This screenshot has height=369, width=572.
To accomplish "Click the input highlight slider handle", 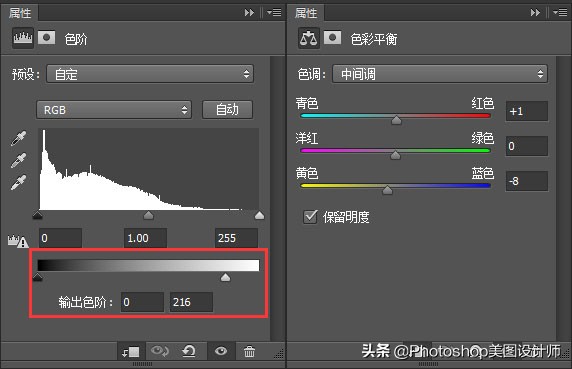I will [259, 215].
